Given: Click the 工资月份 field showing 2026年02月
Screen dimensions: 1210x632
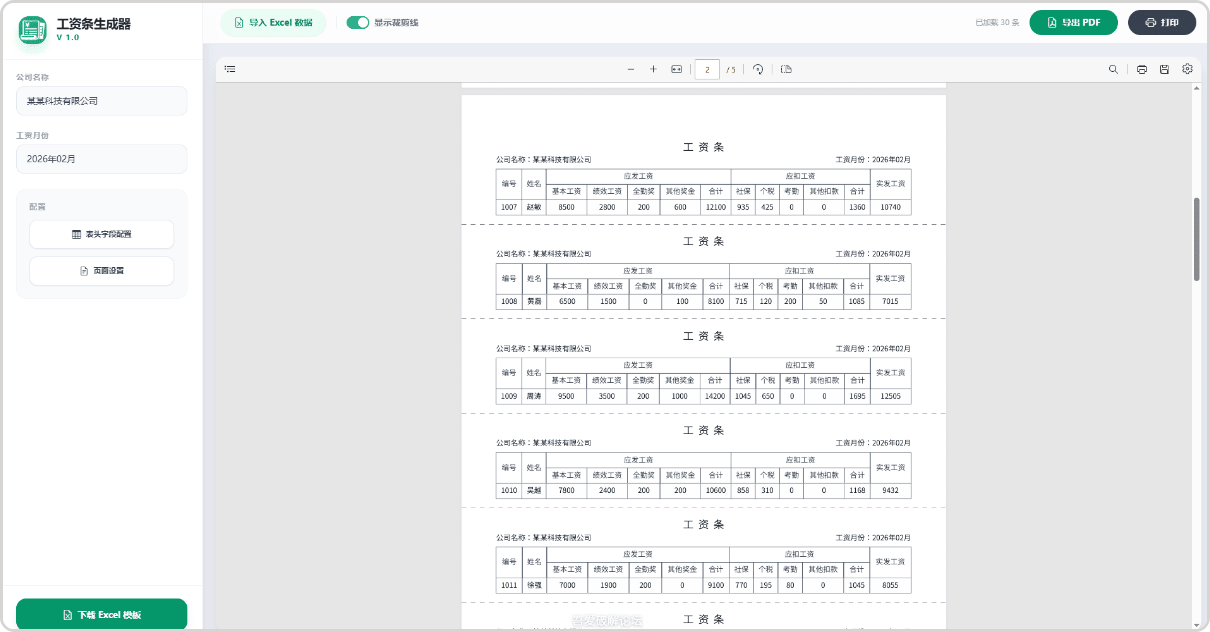Looking at the screenshot, I should coord(101,159).
